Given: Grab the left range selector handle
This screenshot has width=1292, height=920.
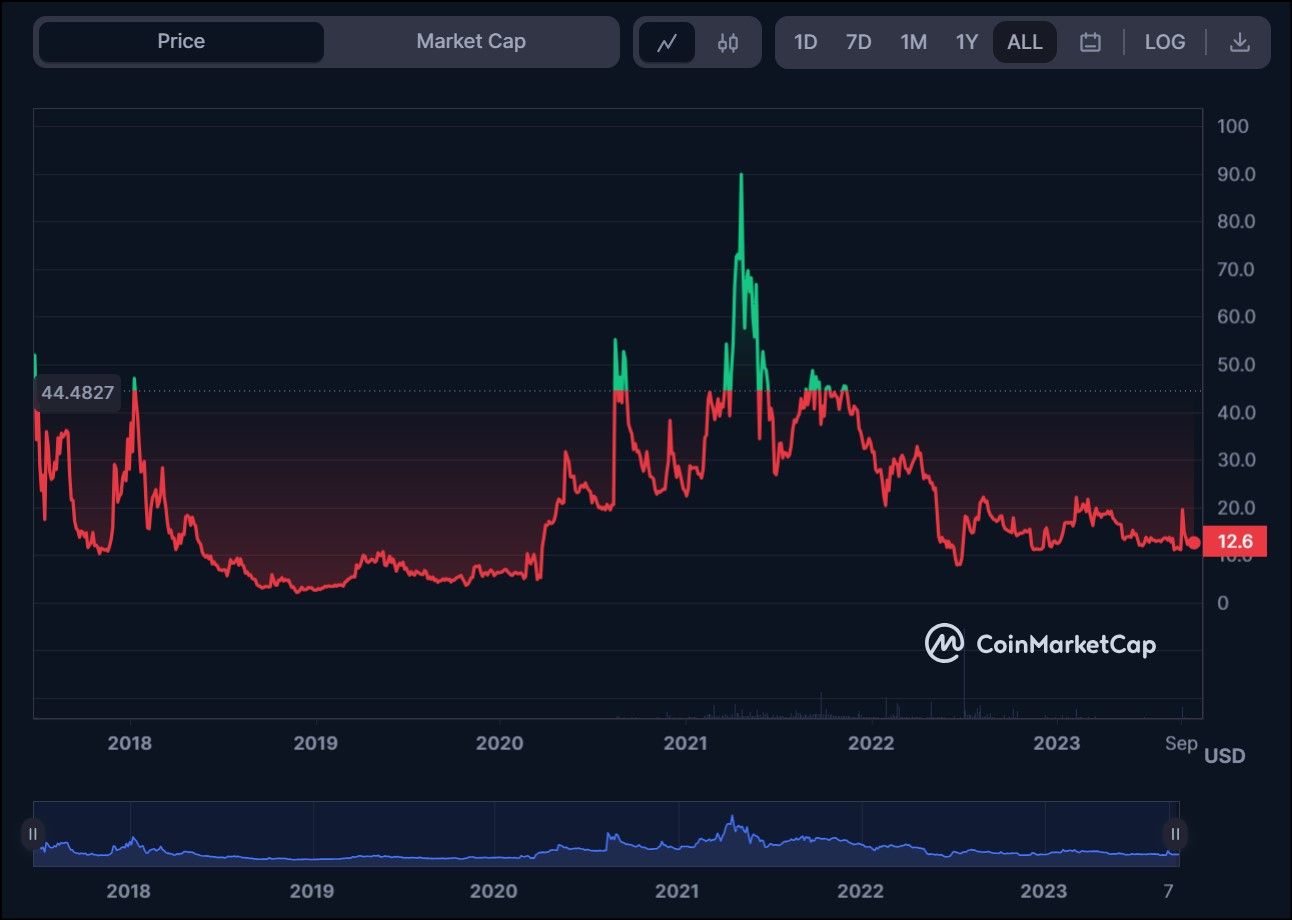Looking at the screenshot, I should click(x=33, y=834).
